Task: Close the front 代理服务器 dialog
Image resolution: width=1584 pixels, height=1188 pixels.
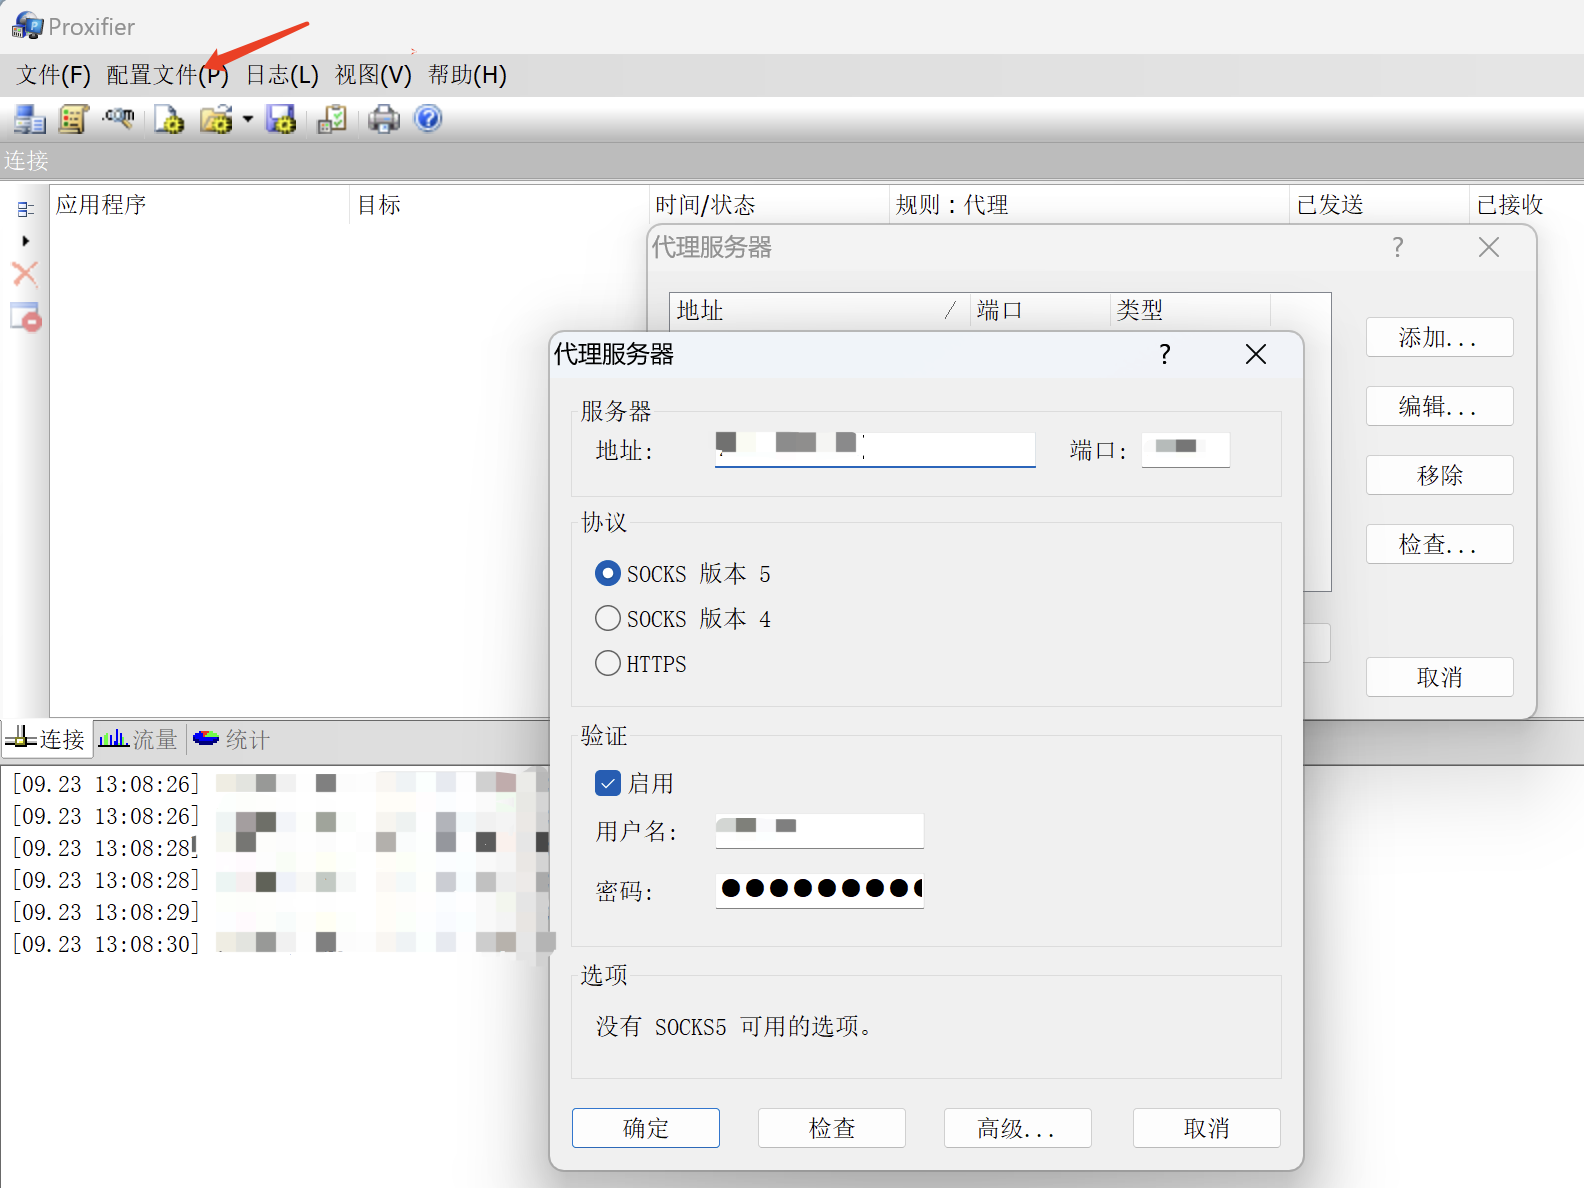Action: click(x=1256, y=354)
